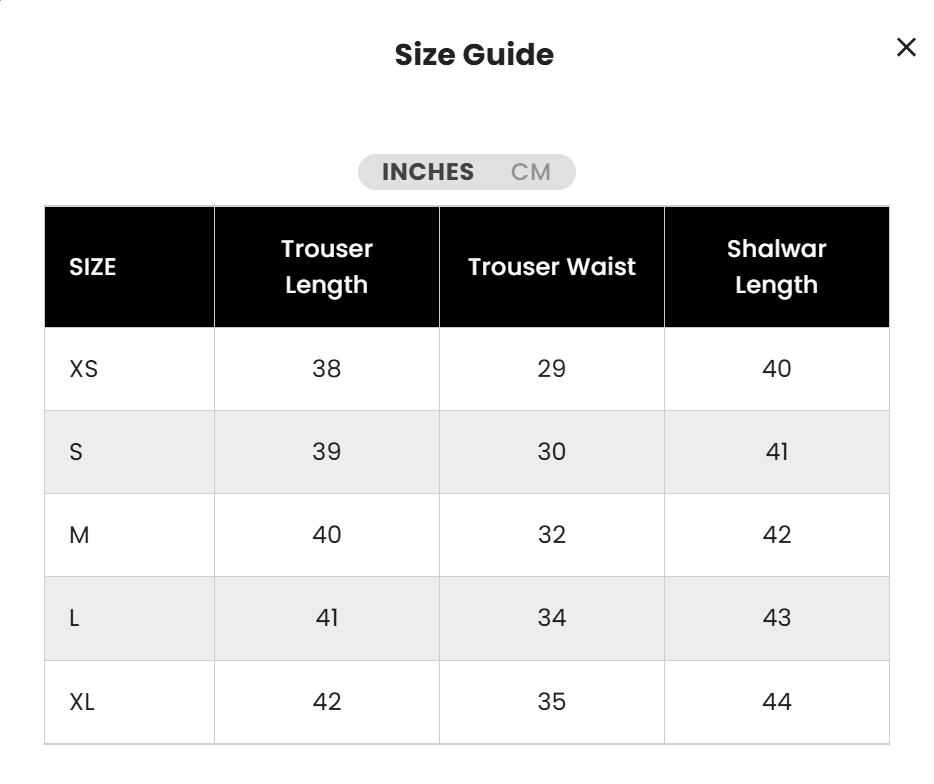Click XS shalwar length value 40
Image resolution: width=934 pixels, height=784 pixels.
pyautogui.click(x=777, y=369)
